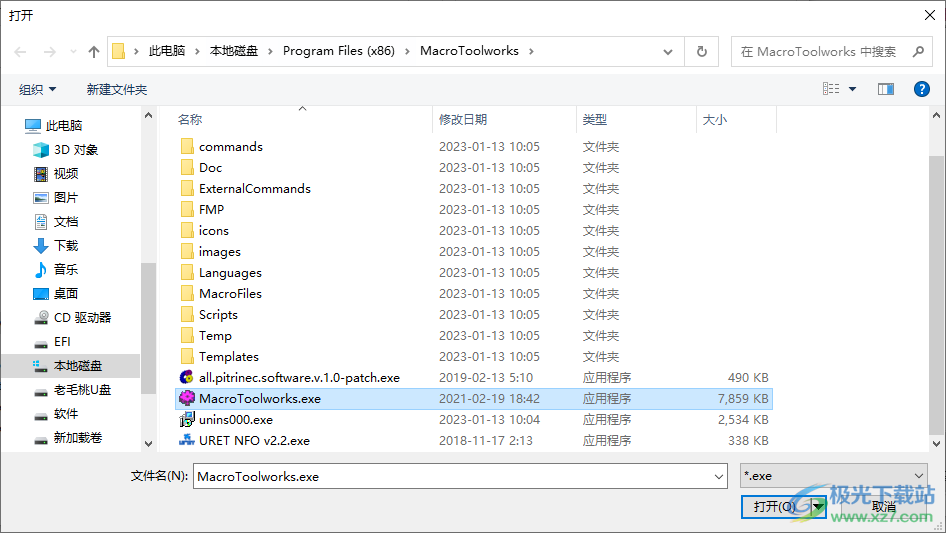Change the file view layout icon
The height and width of the screenshot is (533, 946).
pyautogui.click(x=831, y=89)
